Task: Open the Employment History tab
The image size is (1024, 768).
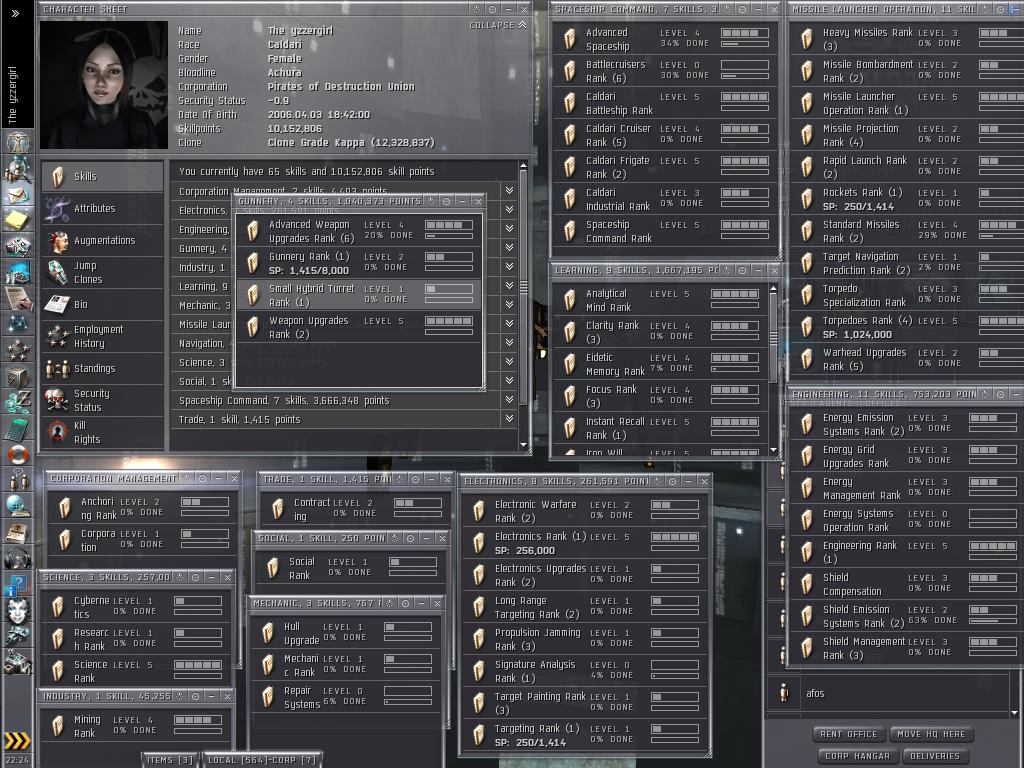Action: click(103, 336)
